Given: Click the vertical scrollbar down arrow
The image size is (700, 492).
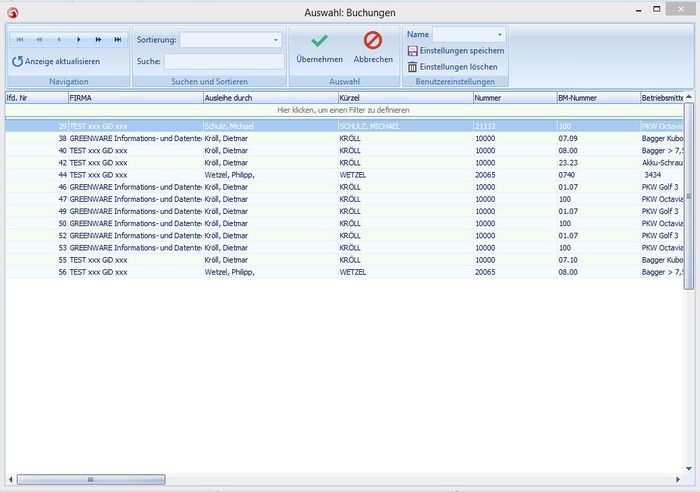Looking at the screenshot, I should 689,468.
